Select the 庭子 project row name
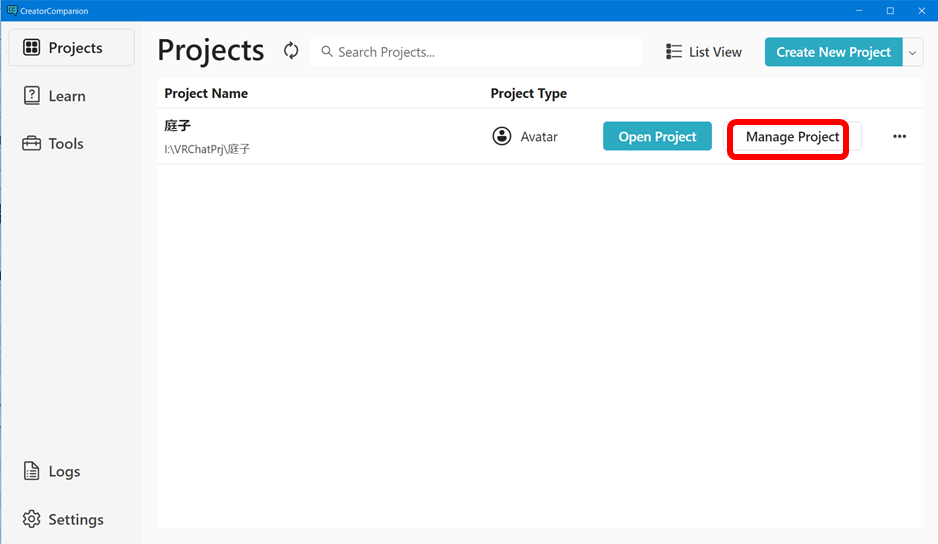This screenshot has width=938, height=544. click(178, 126)
